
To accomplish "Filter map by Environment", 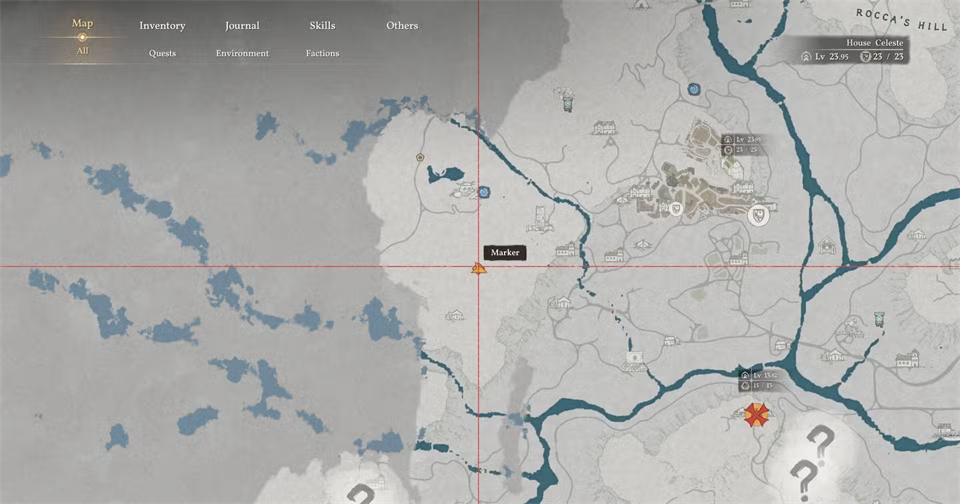I will [242, 53].
